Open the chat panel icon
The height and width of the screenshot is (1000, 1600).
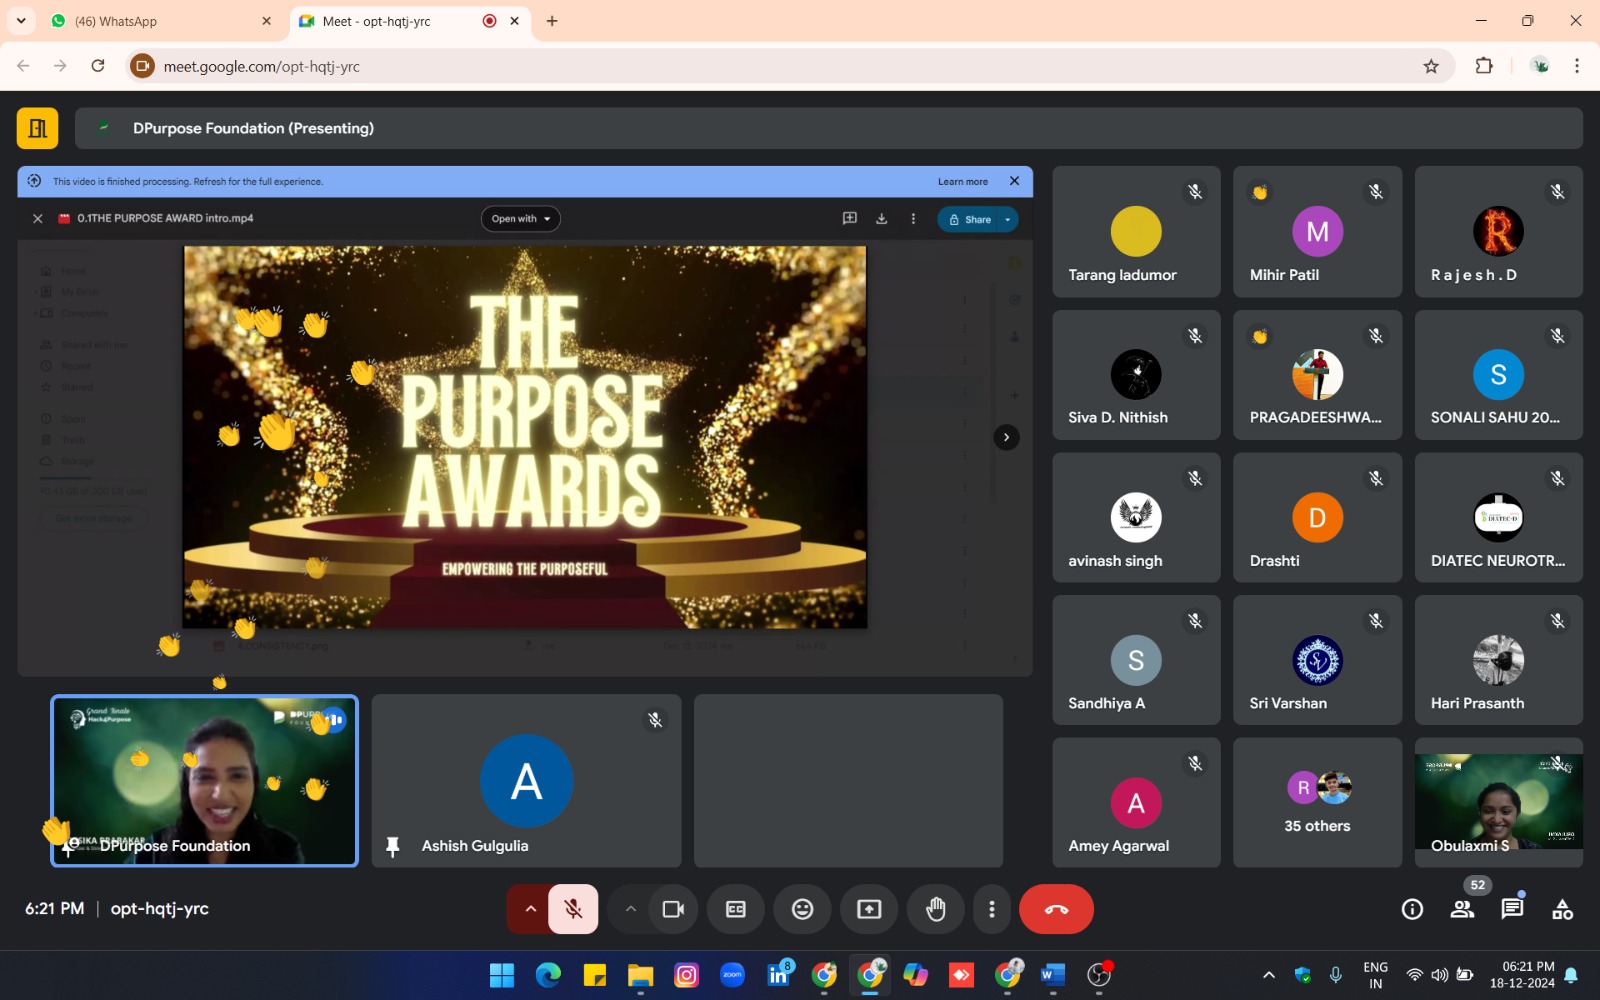click(x=1512, y=909)
